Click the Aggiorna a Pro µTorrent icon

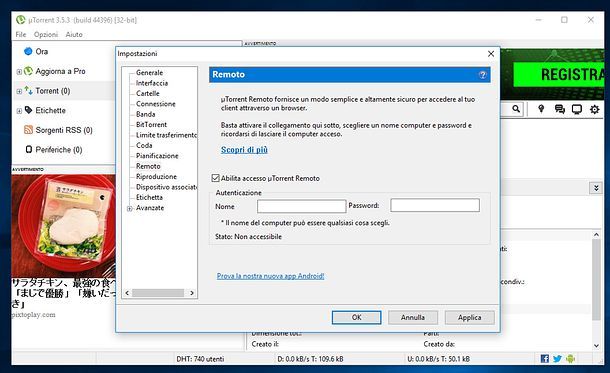(x=28, y=71)
